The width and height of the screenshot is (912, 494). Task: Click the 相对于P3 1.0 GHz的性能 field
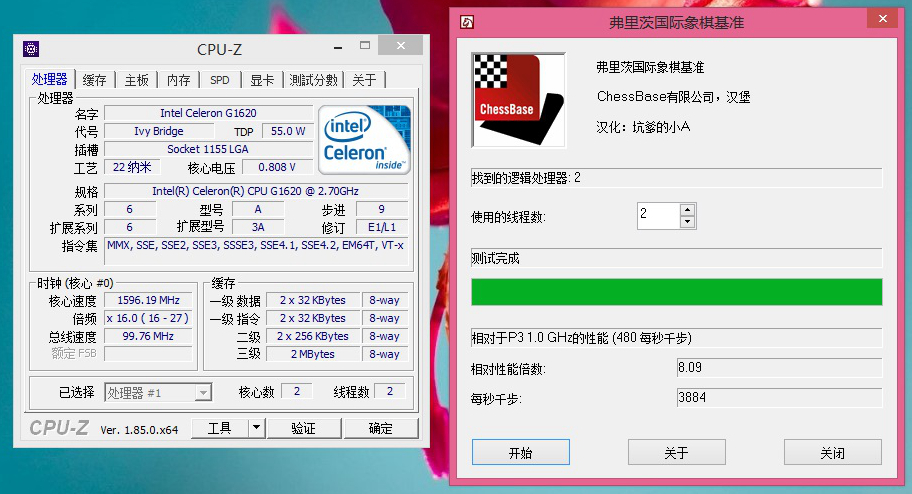[x=676, y=337]
